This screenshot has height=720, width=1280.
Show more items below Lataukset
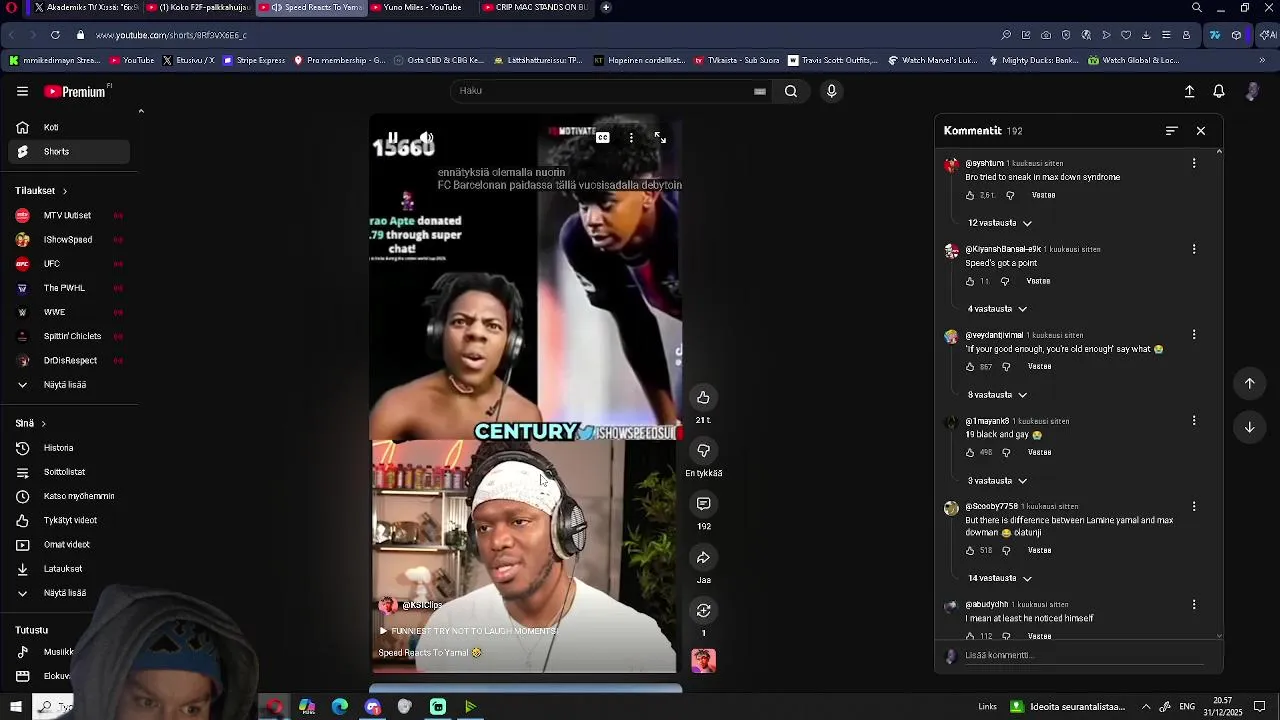click(70, 593)
